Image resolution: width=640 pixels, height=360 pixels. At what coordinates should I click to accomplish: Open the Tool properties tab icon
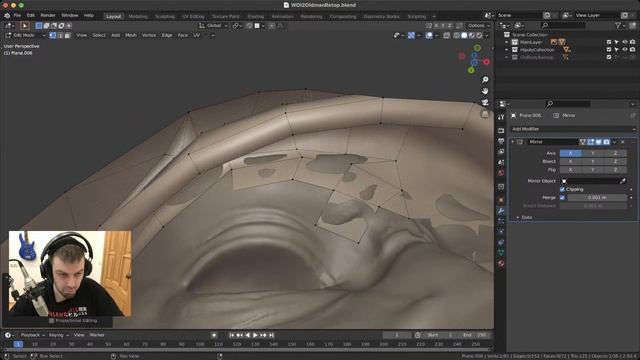[x=501, y=117]
